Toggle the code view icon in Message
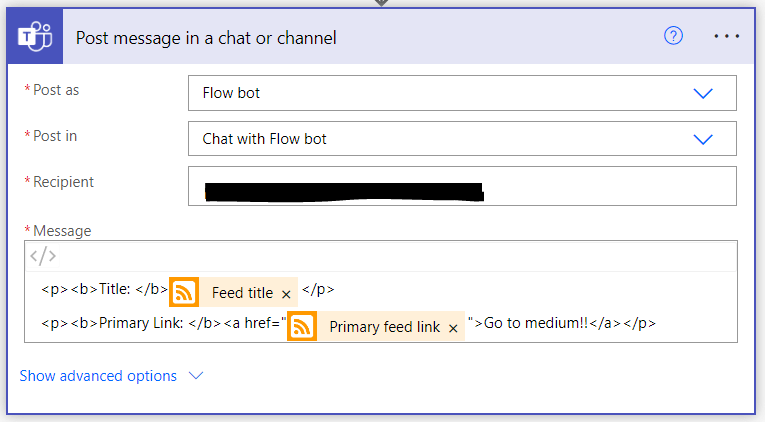 (x=43, y=256)
